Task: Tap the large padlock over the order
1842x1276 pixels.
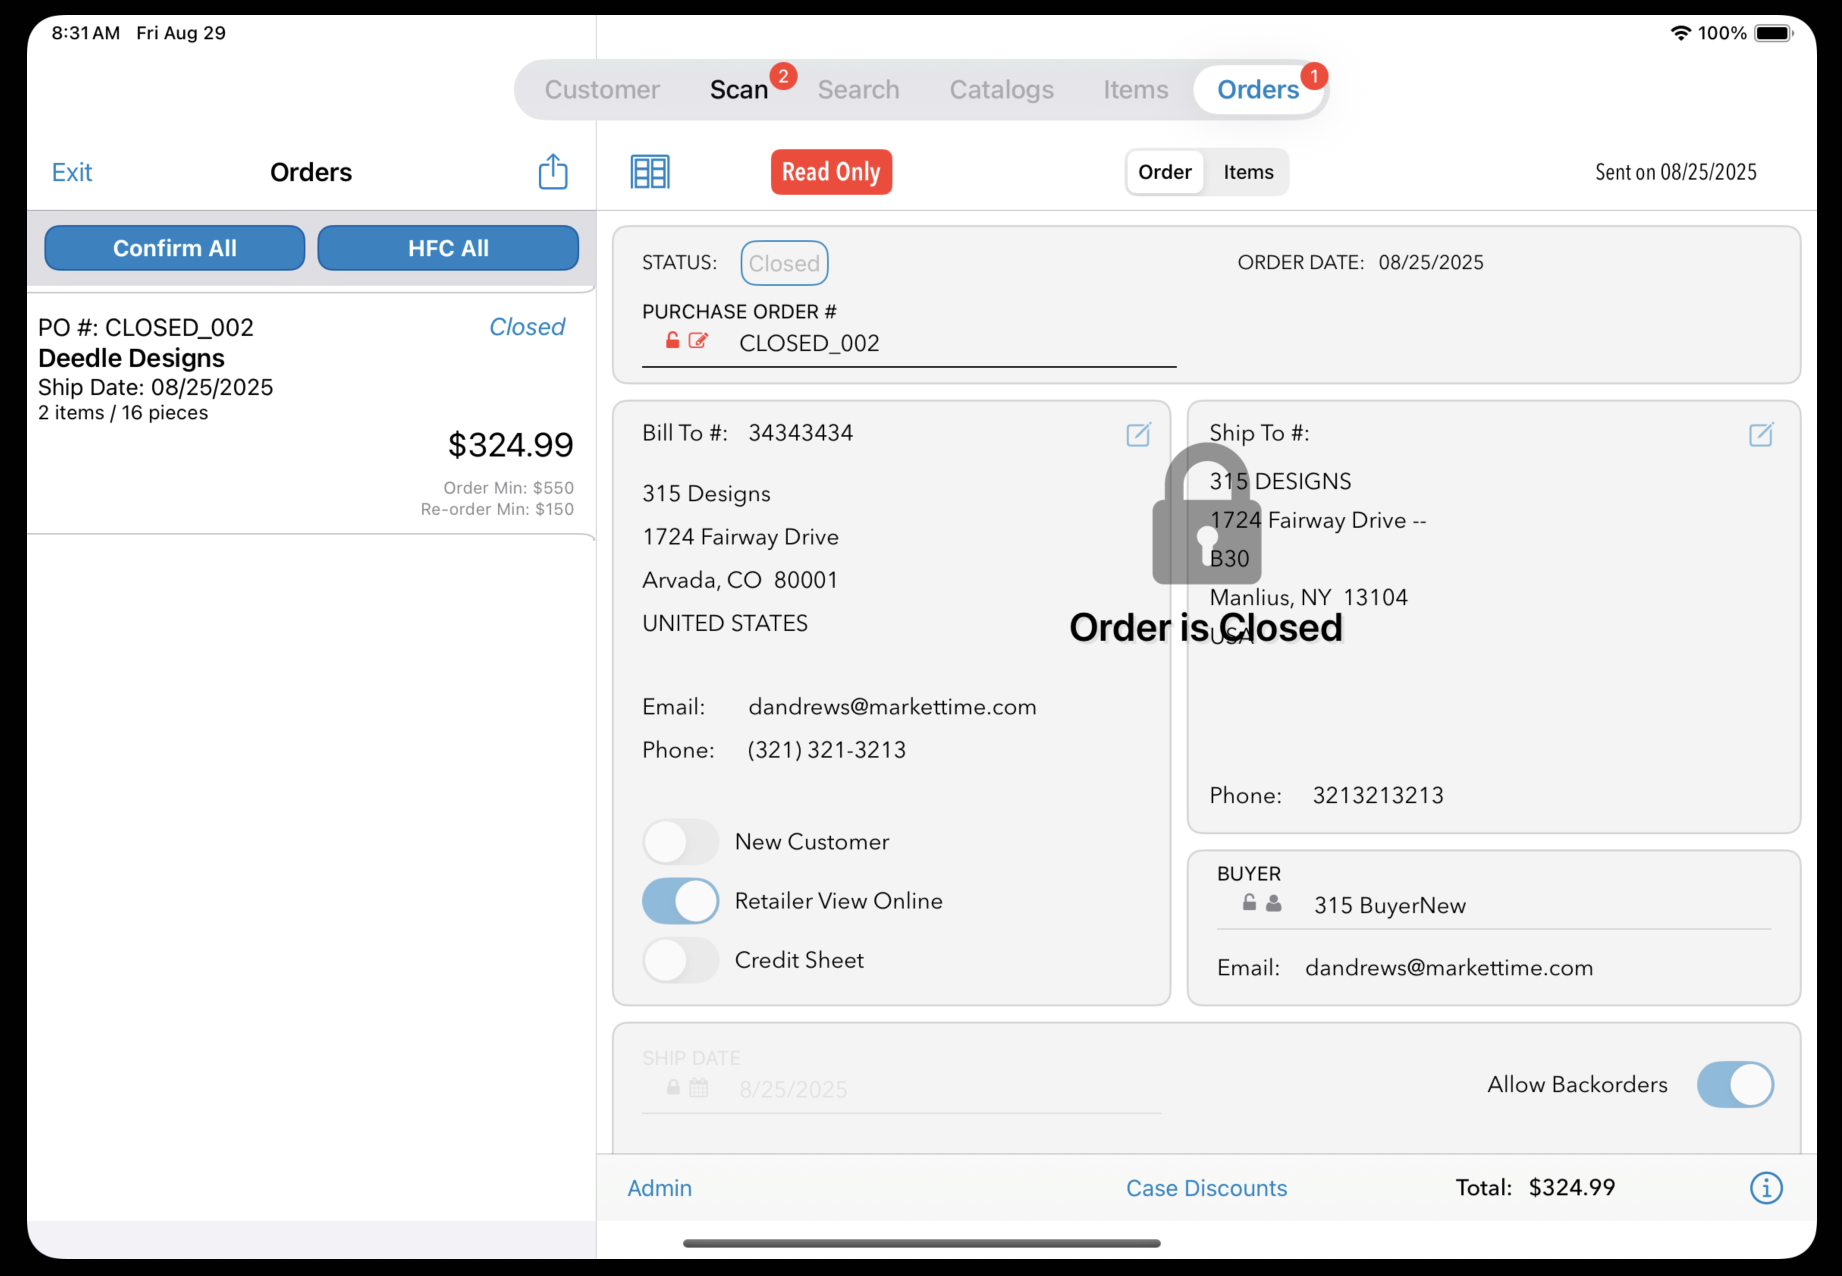Action: coord(1206,514)
